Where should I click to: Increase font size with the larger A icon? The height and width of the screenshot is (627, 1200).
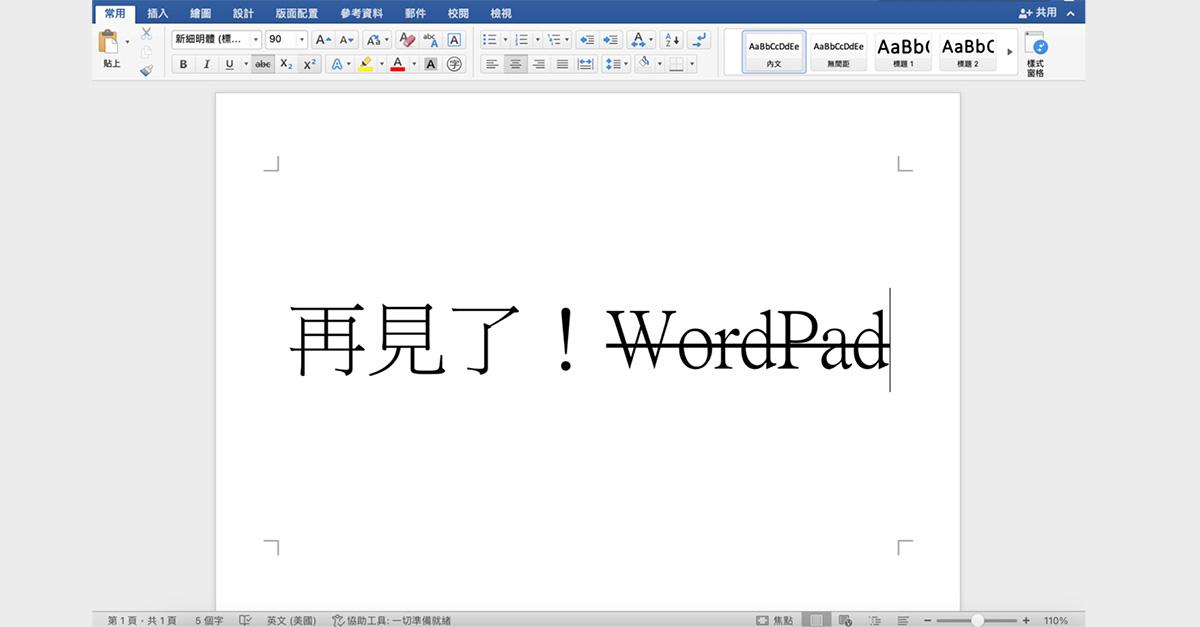coord(322,40)
